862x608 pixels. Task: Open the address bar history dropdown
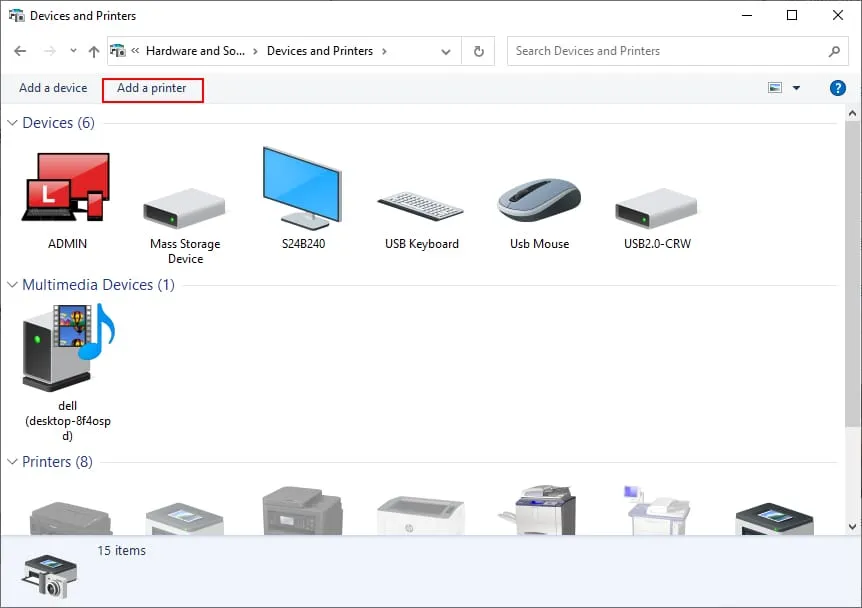[446, 51]
